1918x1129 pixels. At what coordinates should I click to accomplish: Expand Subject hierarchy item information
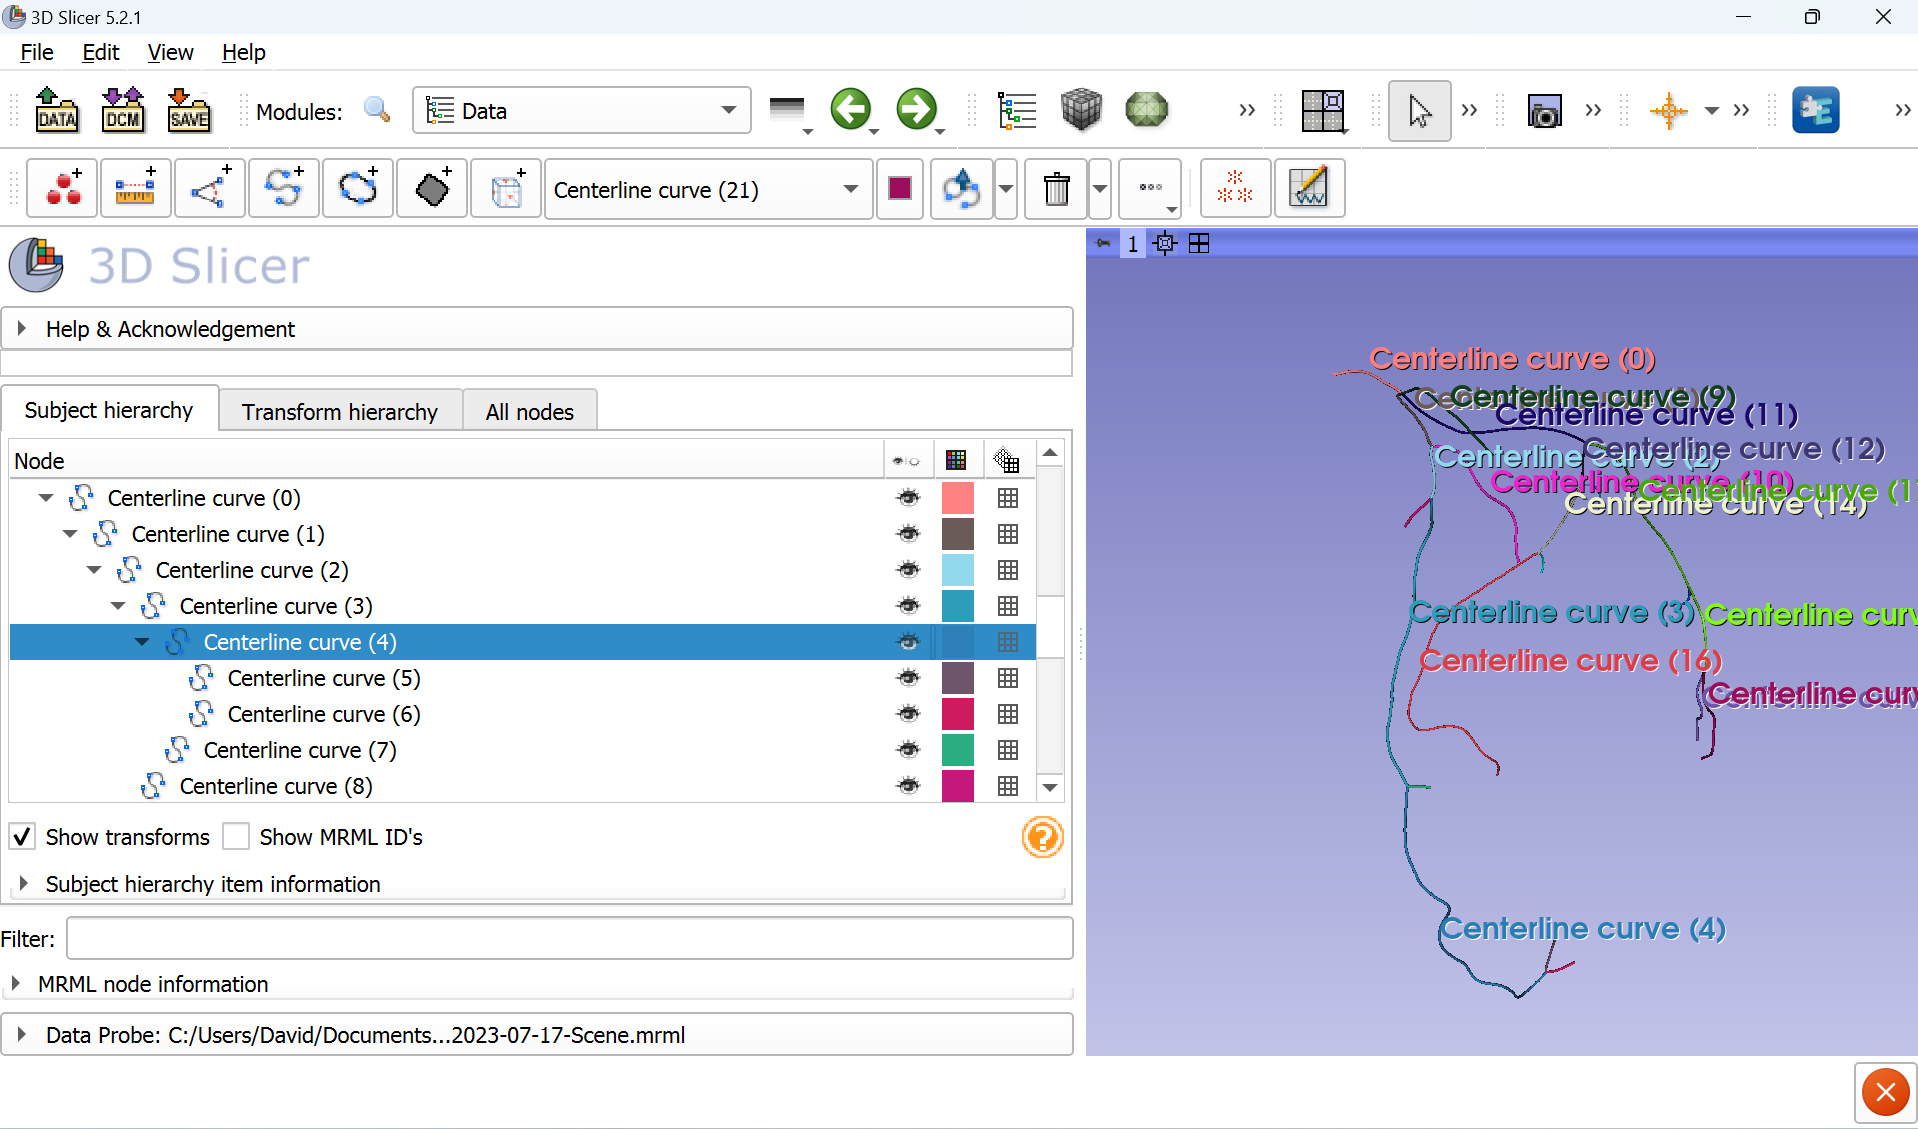click(x=537, y=884)
